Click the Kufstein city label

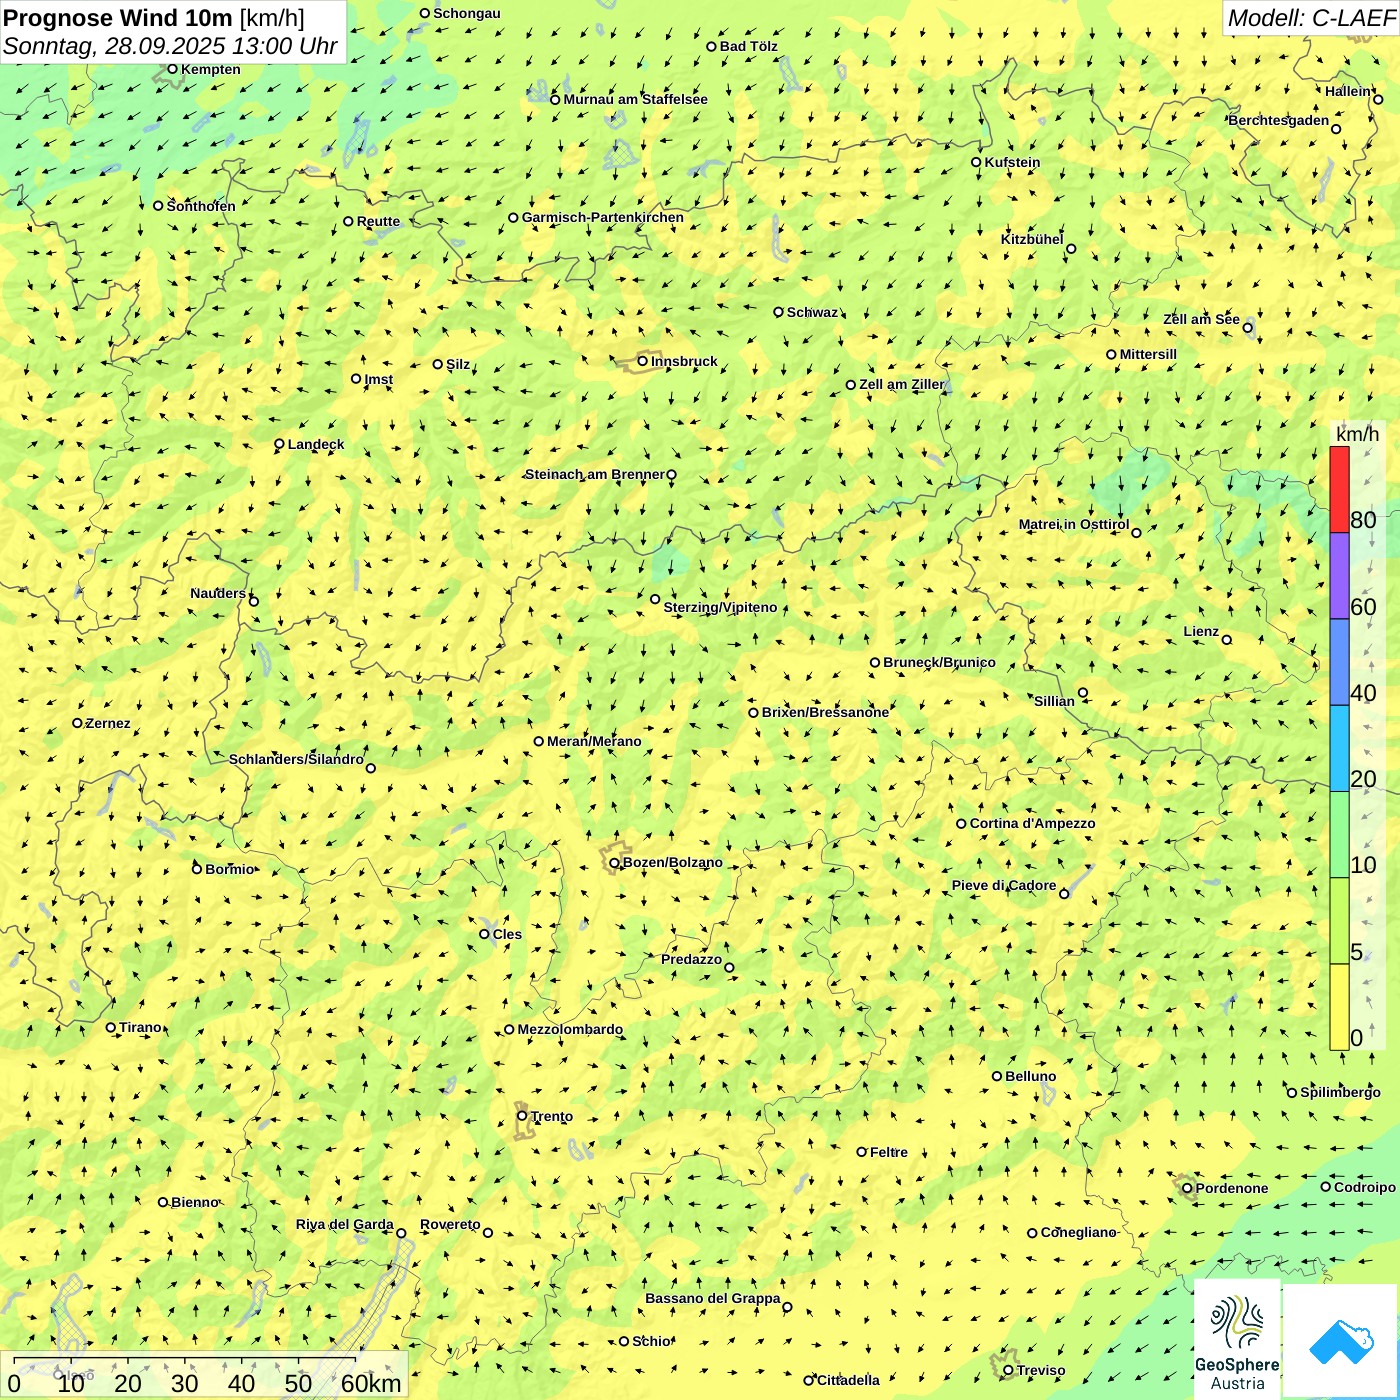[1012, 162]
